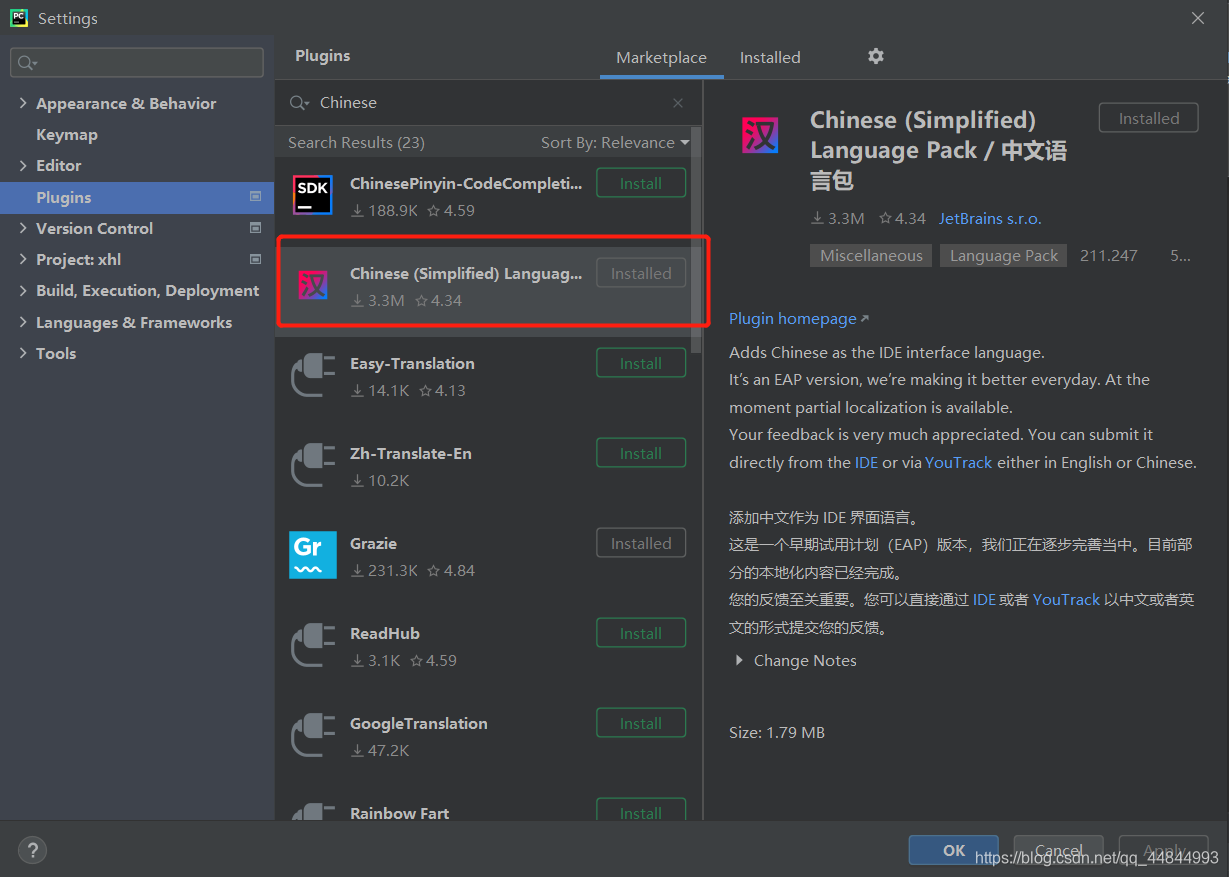The image size is (1229, 877).
Task: Click the plugin list vertical scrollbar
Action: point(696,240)
